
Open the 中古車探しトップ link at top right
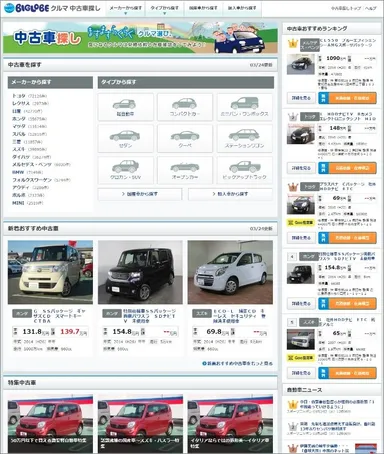(346, 8)
